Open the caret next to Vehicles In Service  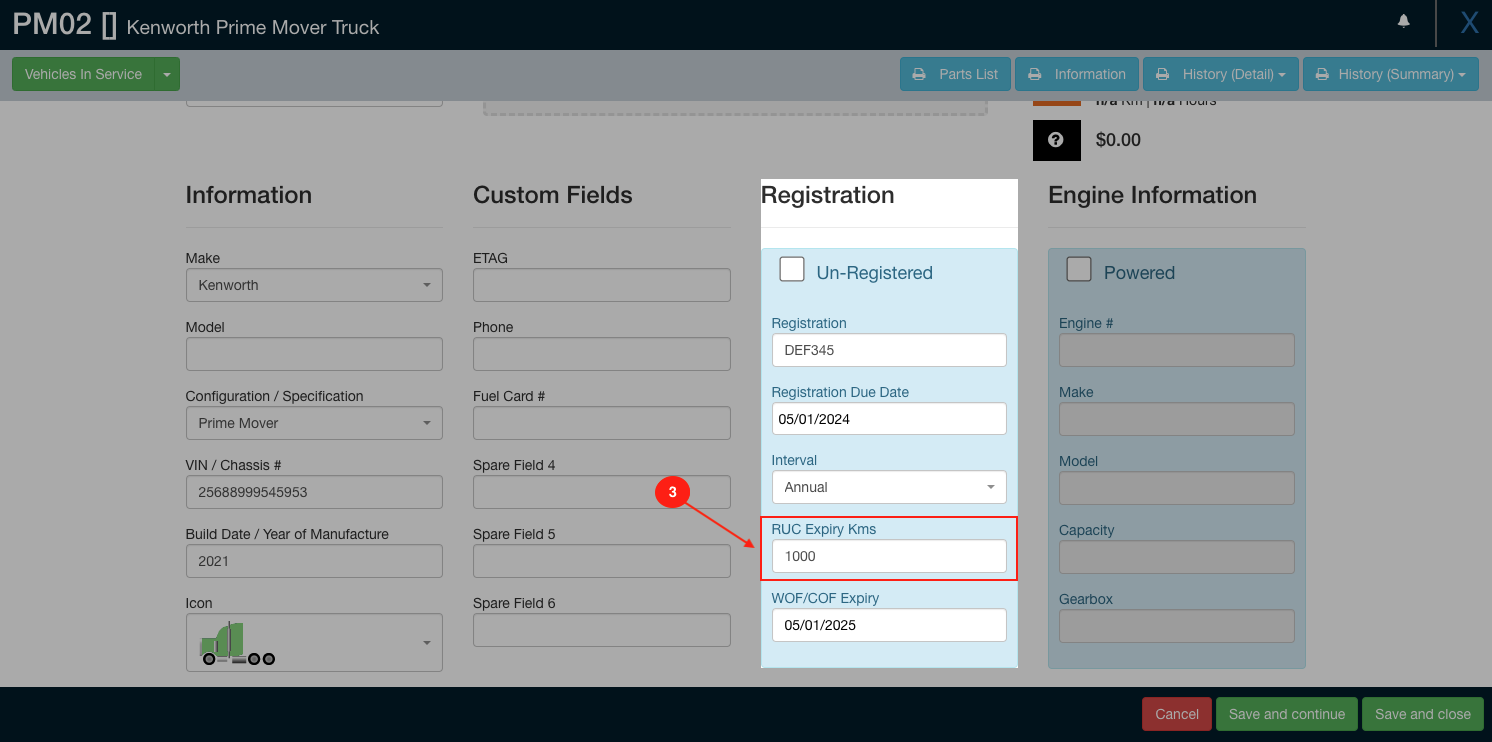(167, 74)
